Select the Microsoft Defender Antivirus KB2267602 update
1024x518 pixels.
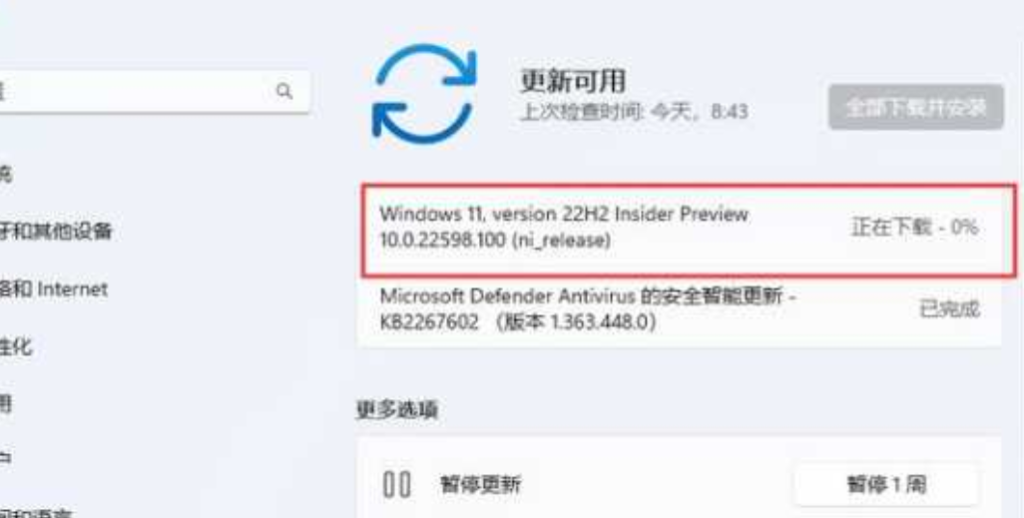point(679,310)
